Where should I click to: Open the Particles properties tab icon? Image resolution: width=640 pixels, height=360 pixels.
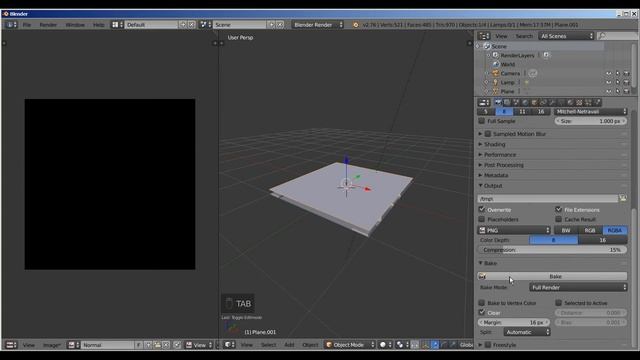coord(588,102)
